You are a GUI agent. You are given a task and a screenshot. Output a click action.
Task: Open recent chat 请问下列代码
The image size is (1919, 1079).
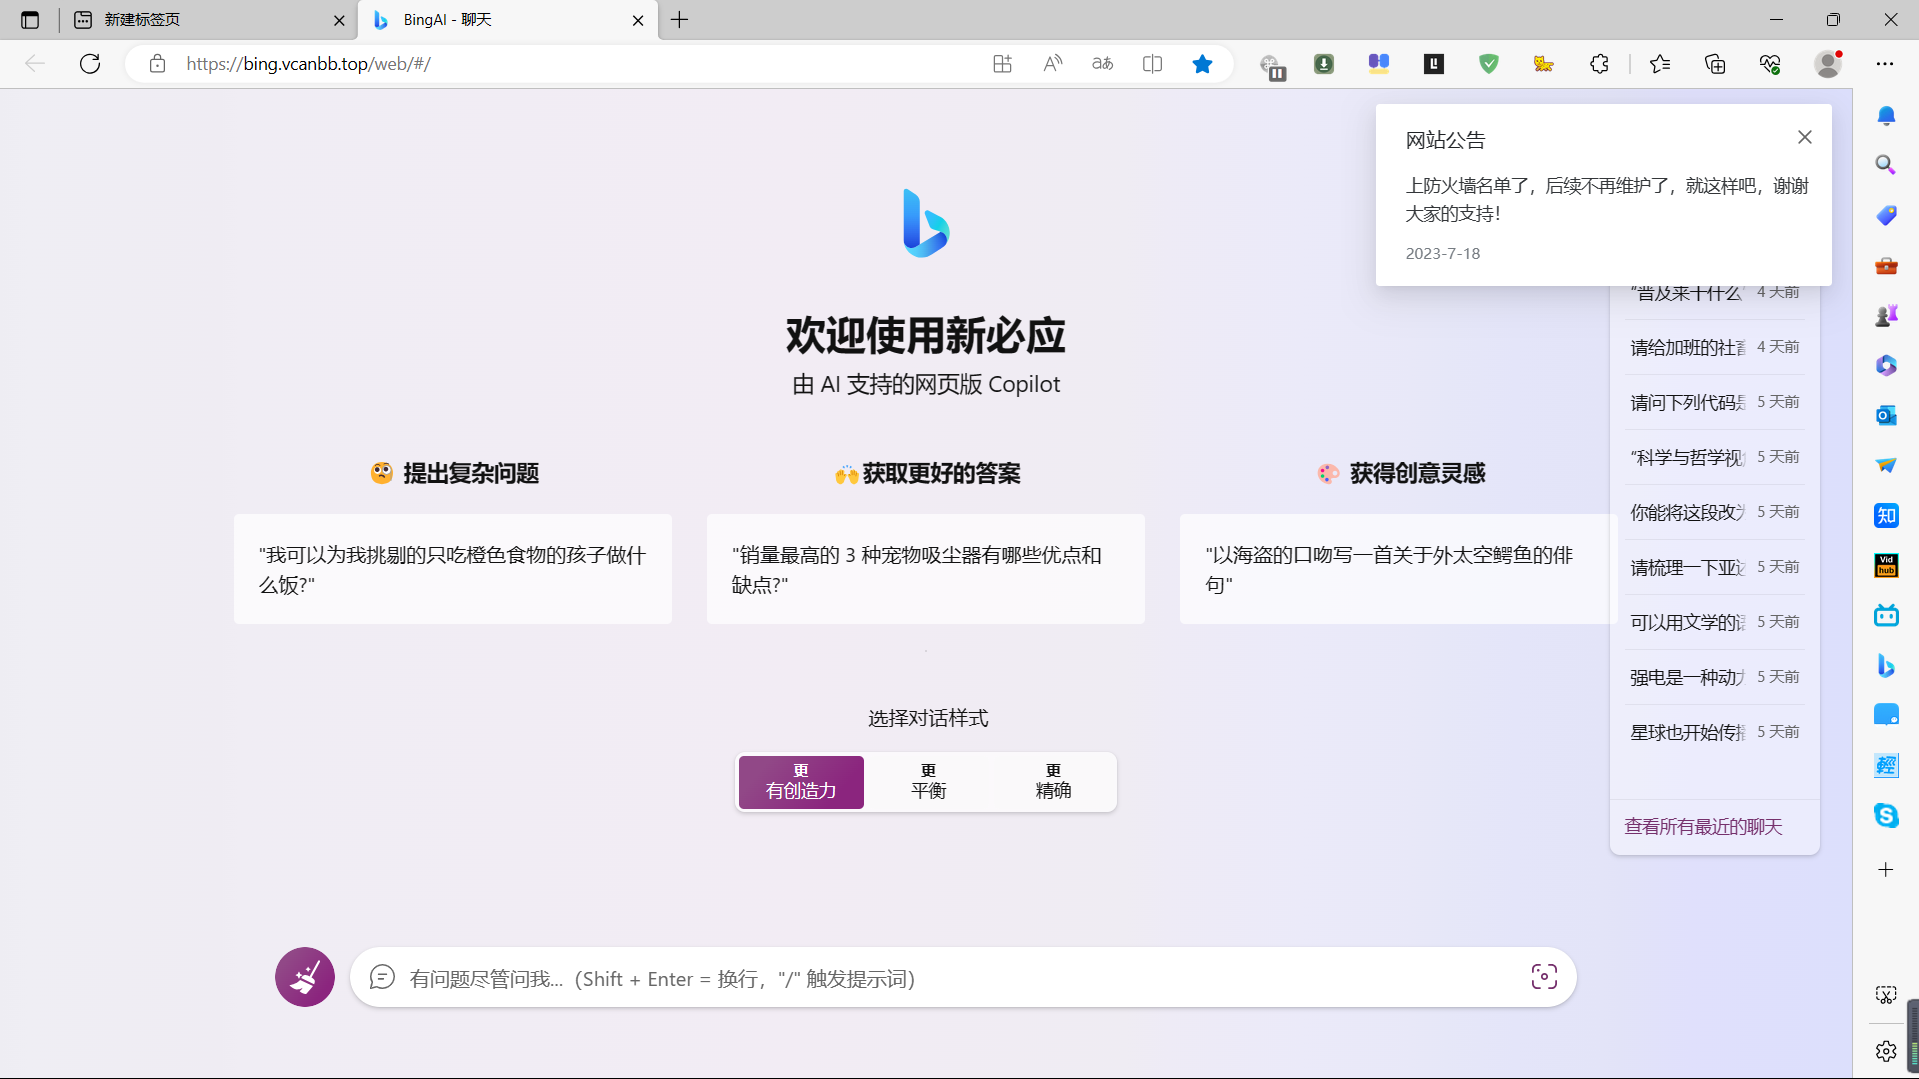pyautogui.click(x=1714, y=402)
